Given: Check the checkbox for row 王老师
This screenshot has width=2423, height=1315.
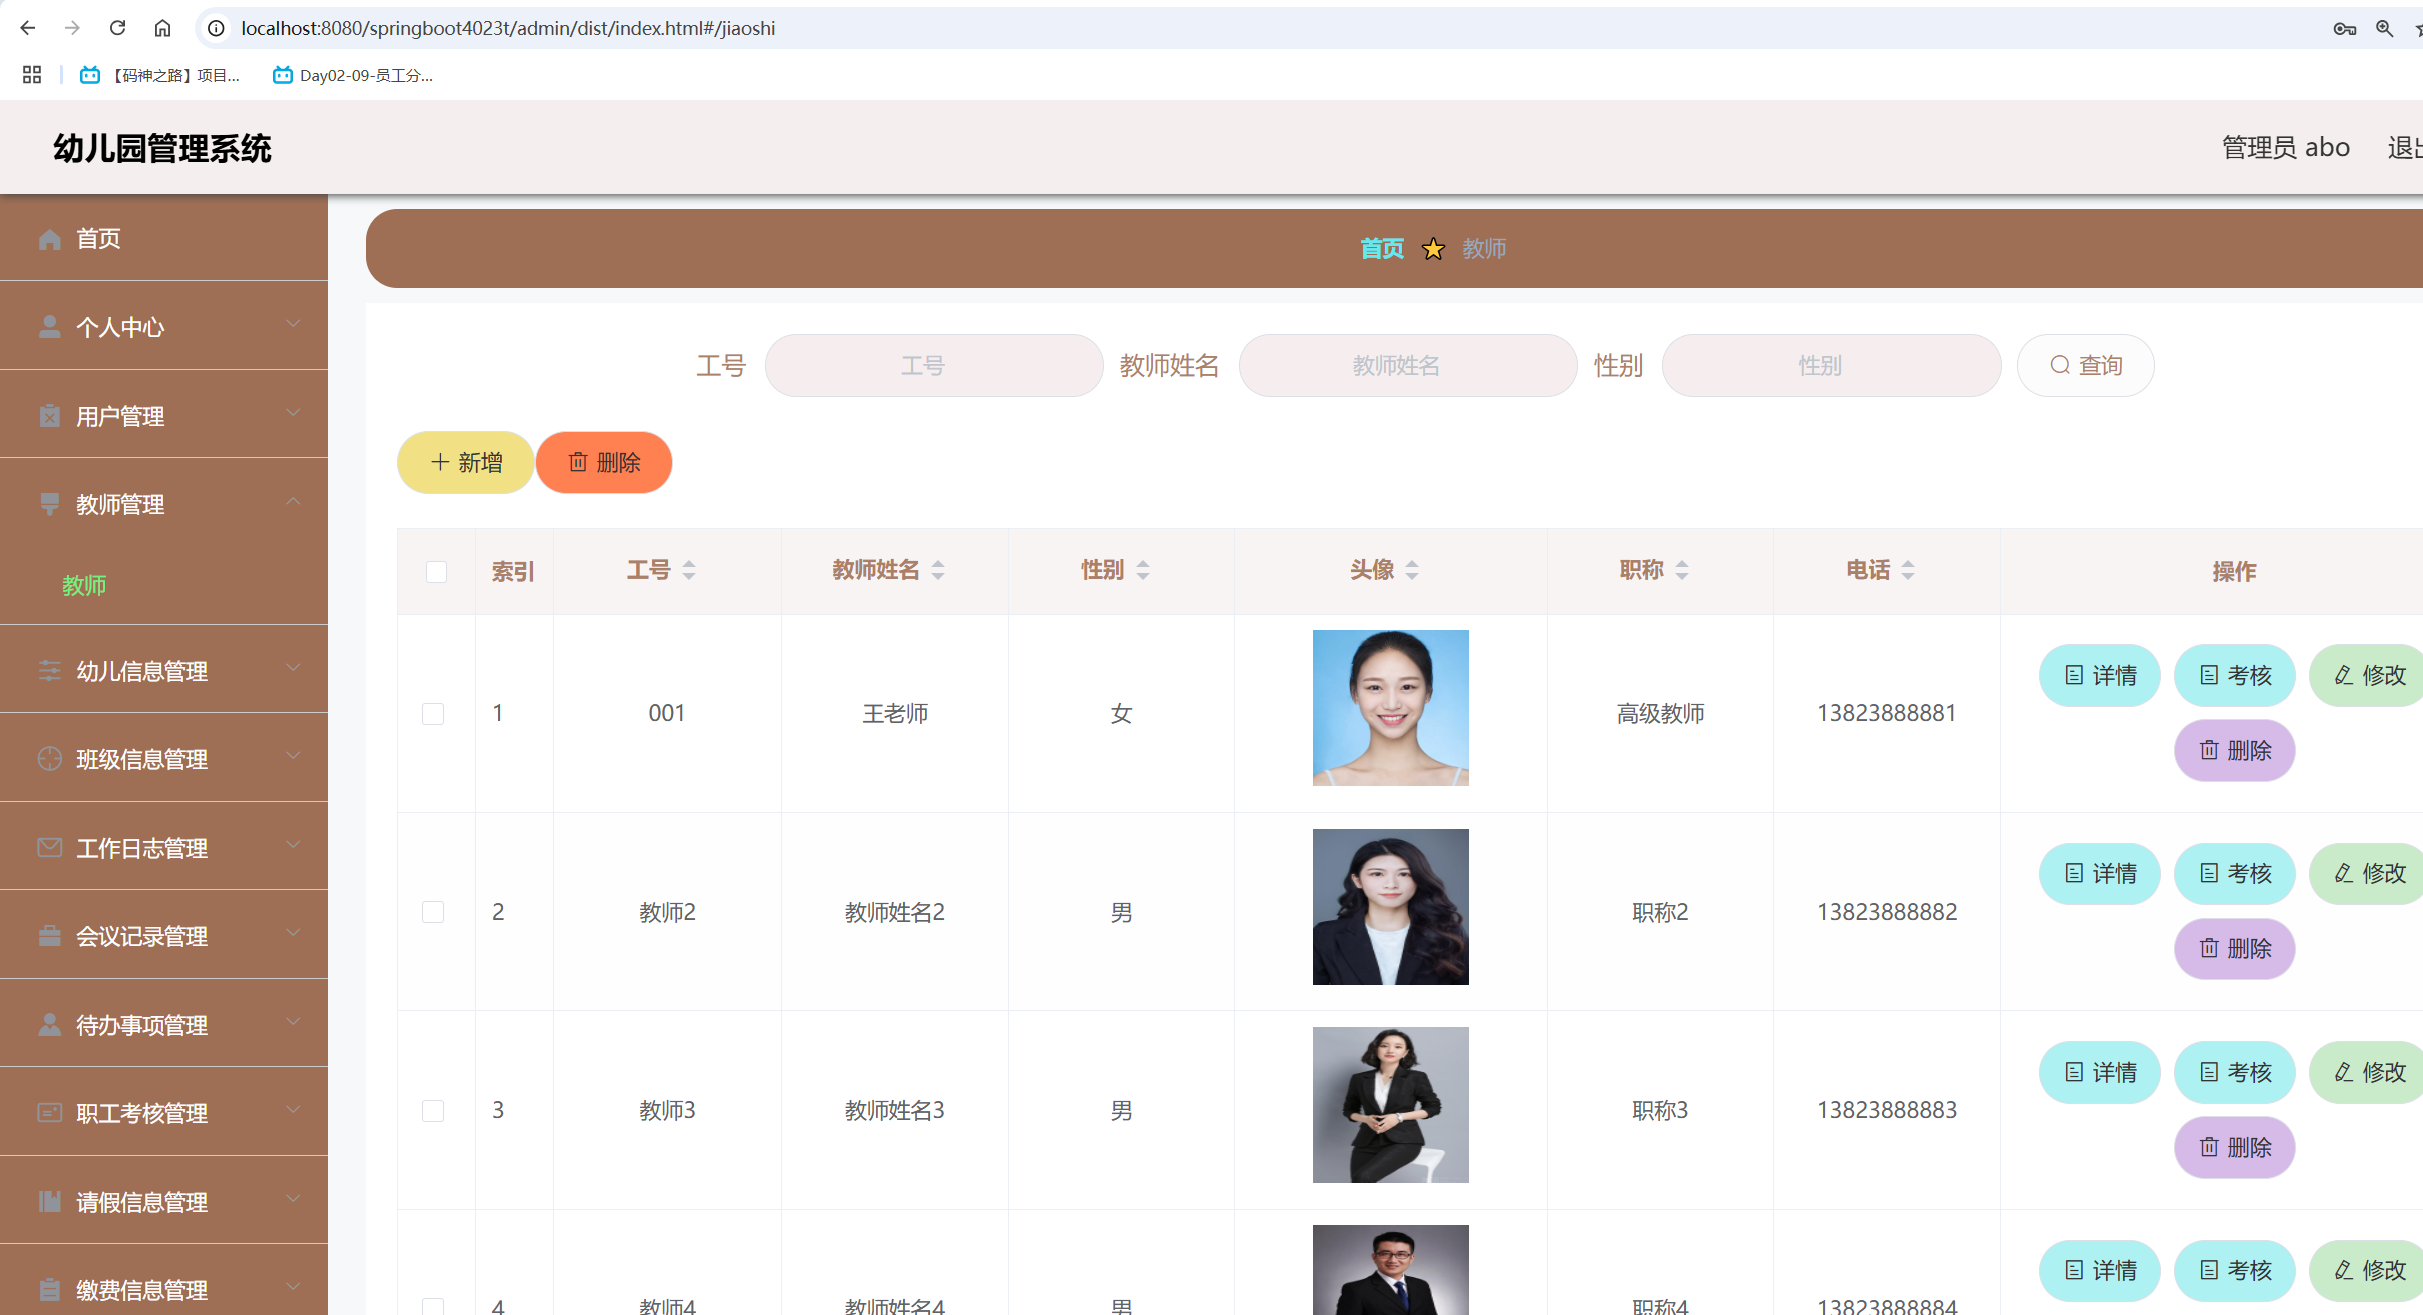Looking at the screenshot, I should pyautogui.click(x=433, y=714).
